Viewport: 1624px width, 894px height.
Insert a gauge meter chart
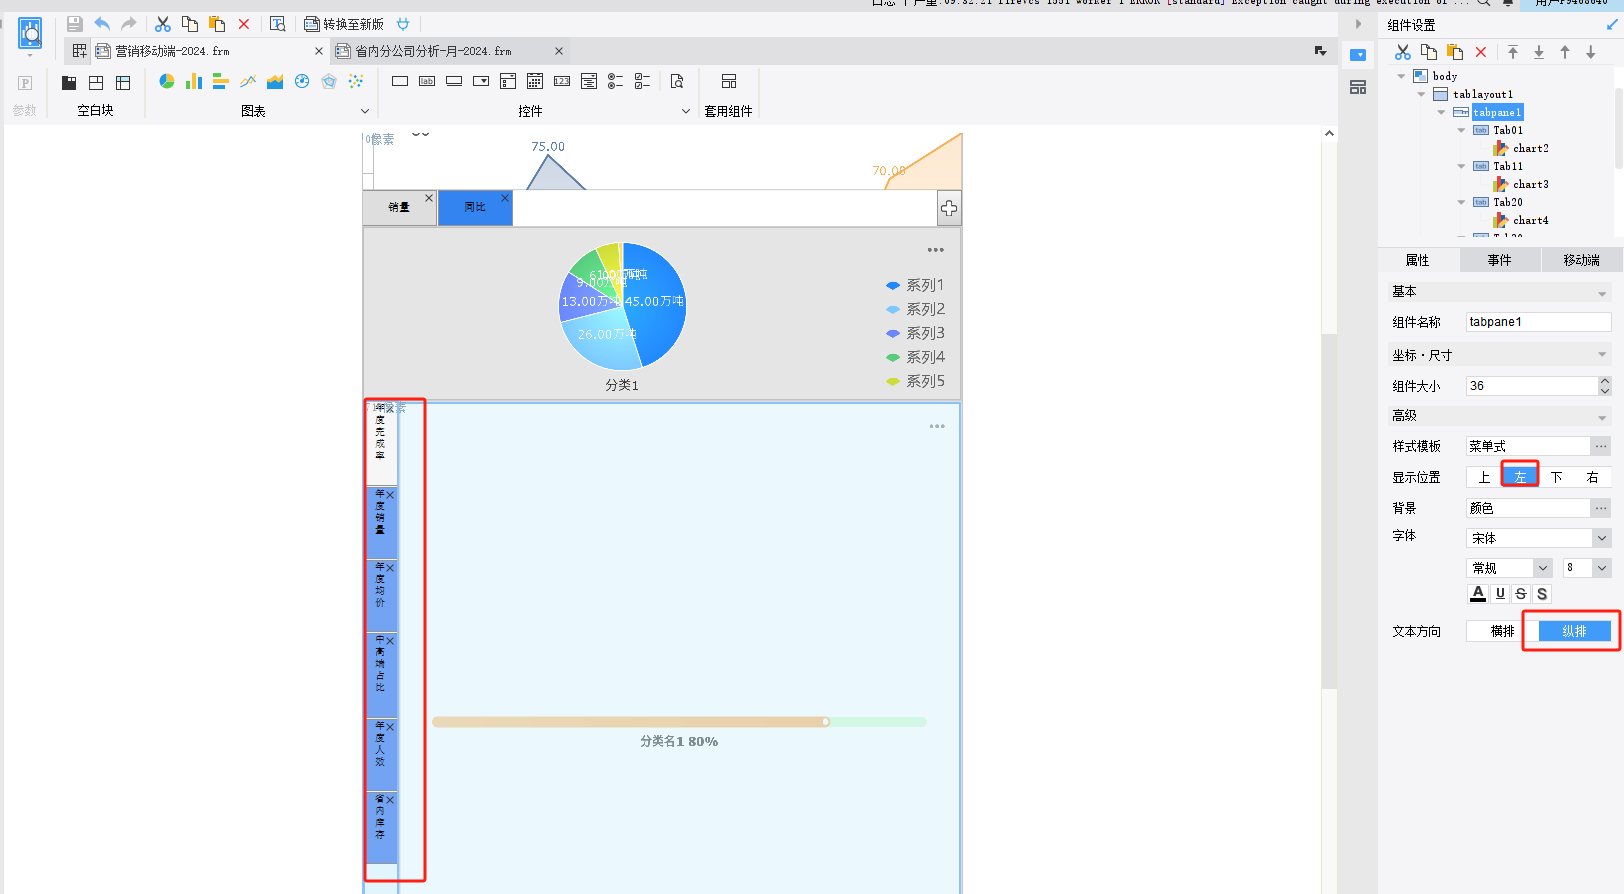(302, 81)
